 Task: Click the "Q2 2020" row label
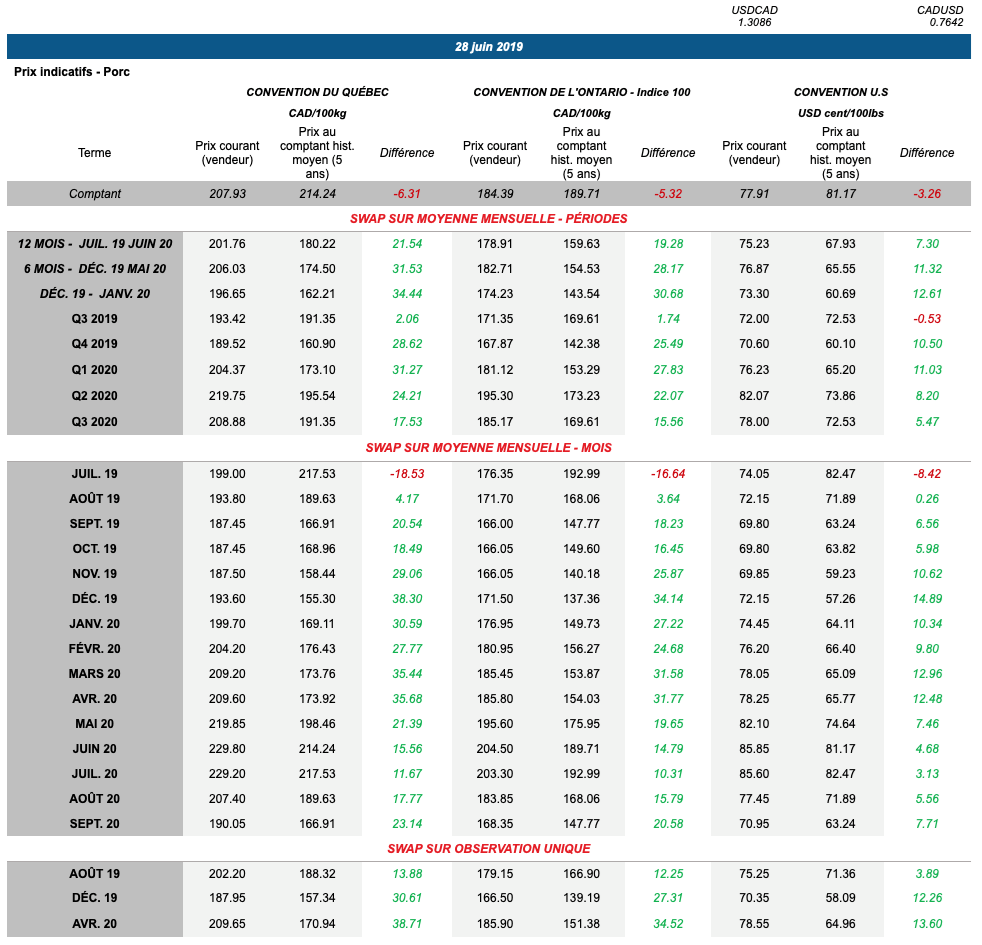point(95,396)
